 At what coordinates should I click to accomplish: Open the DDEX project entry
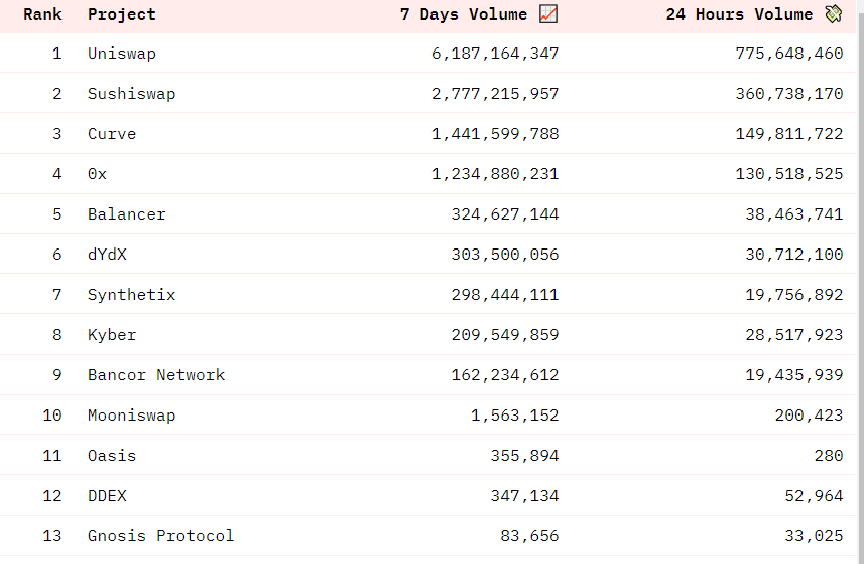coord(107,496)
